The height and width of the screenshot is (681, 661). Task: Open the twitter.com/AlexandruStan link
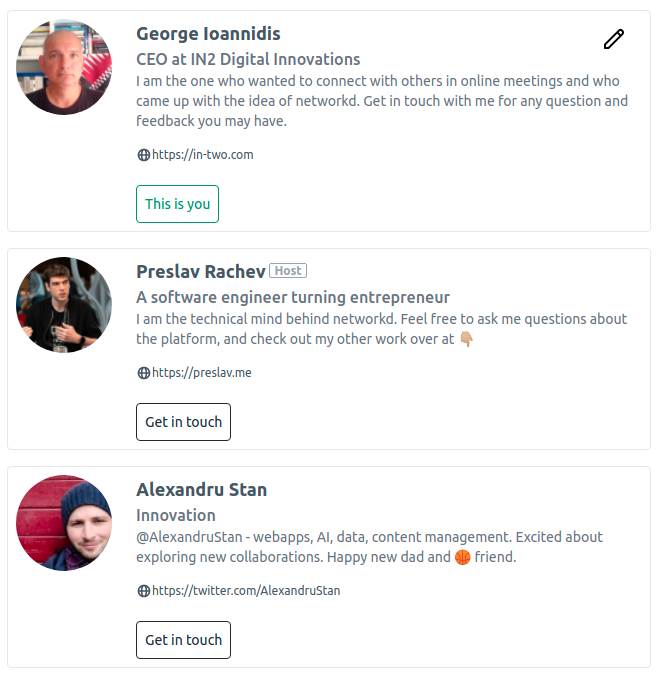tap(245, 591)
